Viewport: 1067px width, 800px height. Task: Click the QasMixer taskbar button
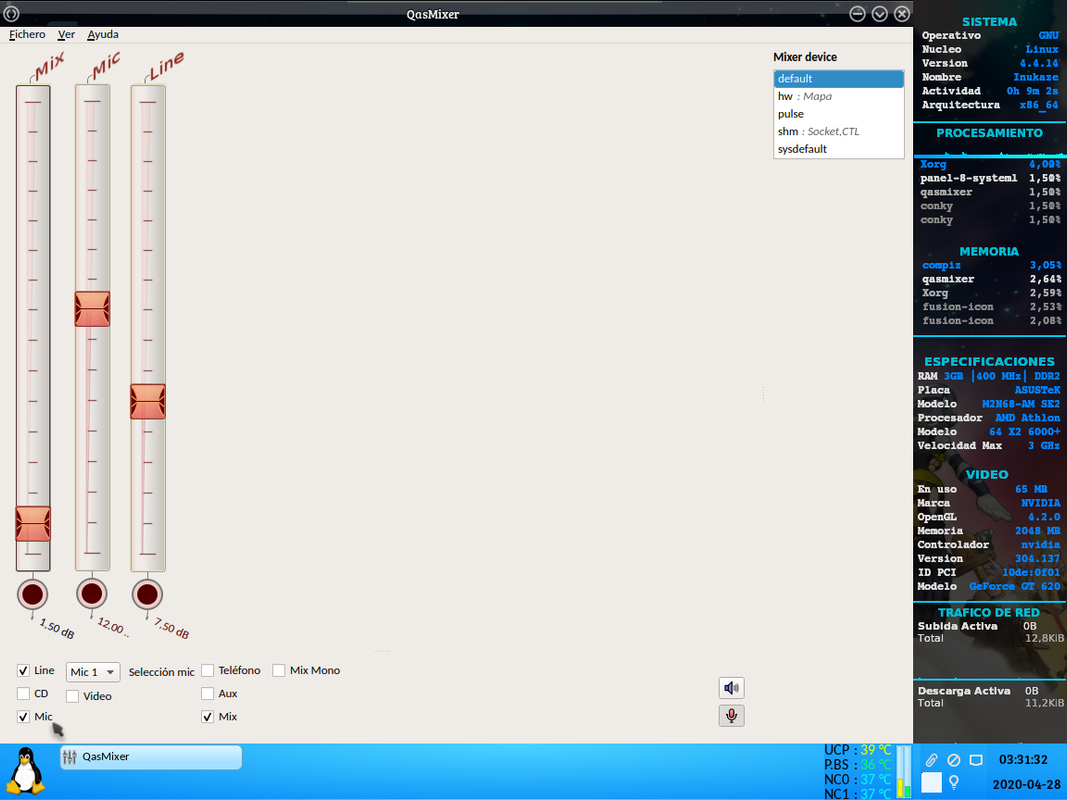[151, 757]
